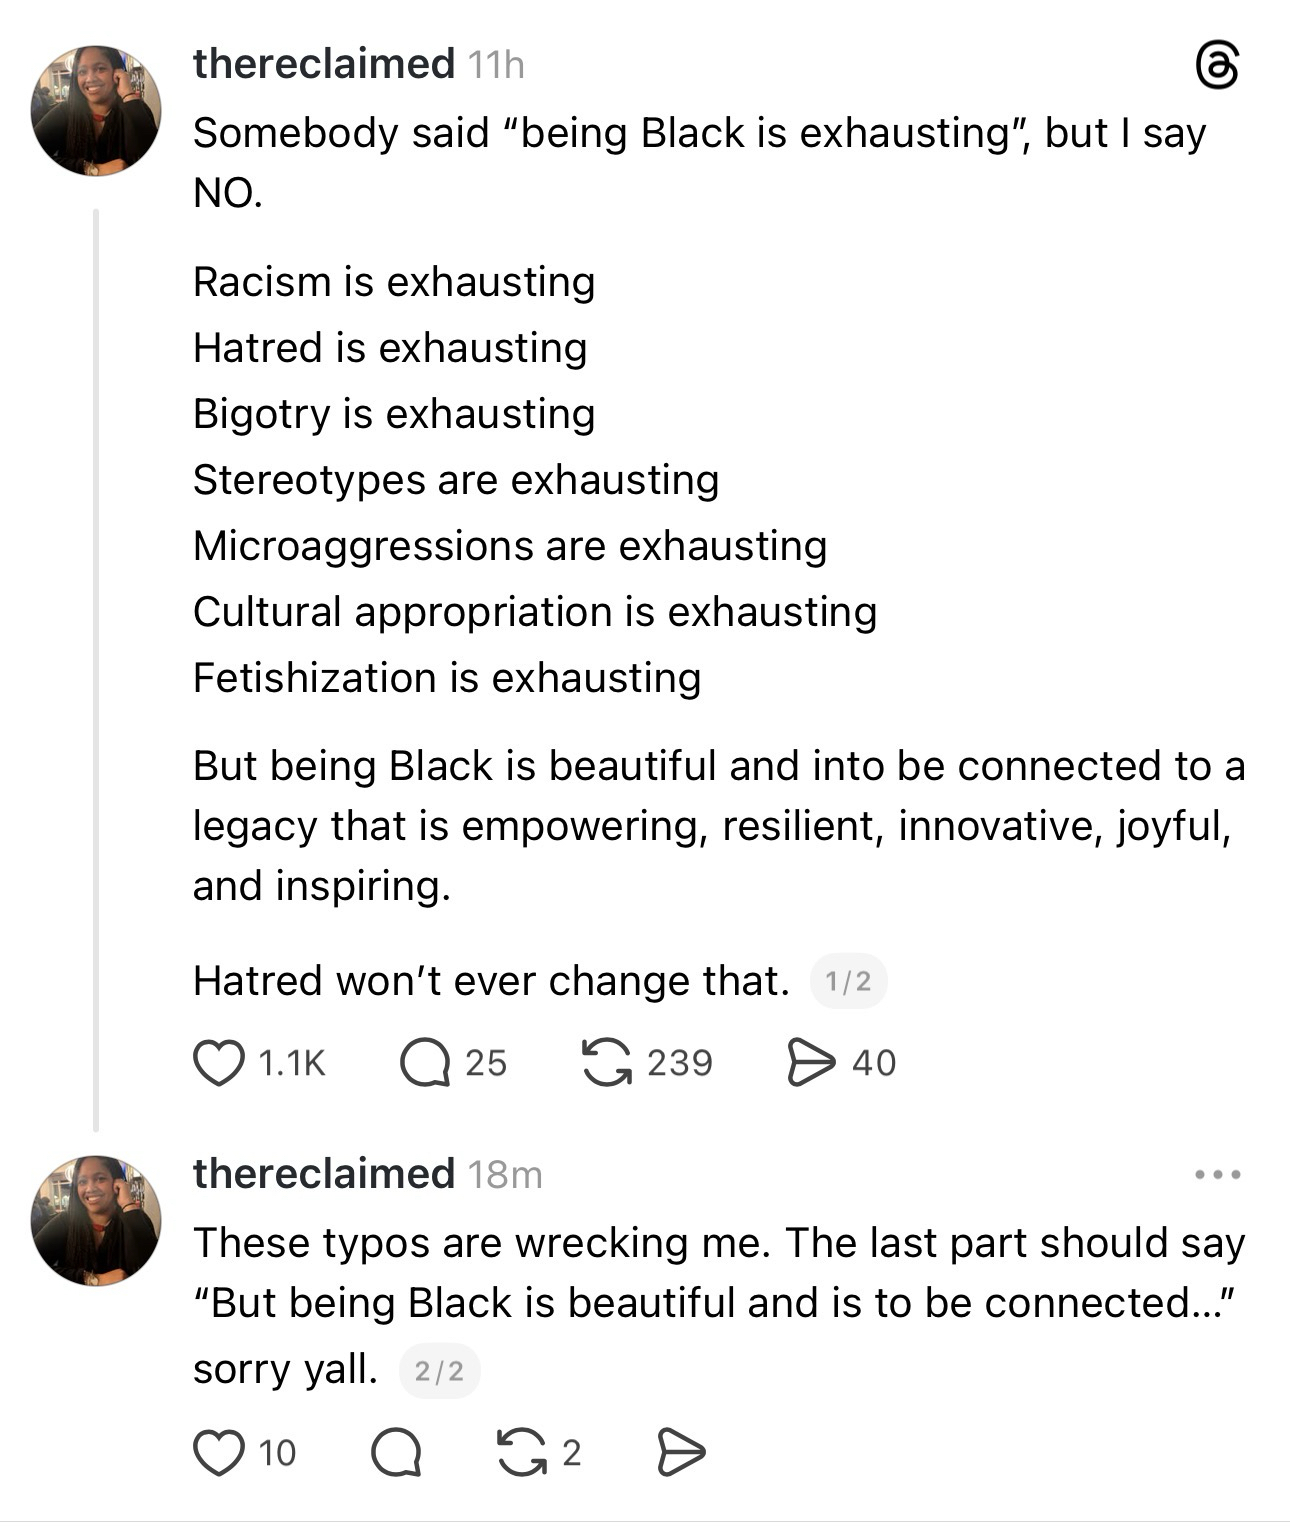View the 1.1K likes count

(292, 1063)
